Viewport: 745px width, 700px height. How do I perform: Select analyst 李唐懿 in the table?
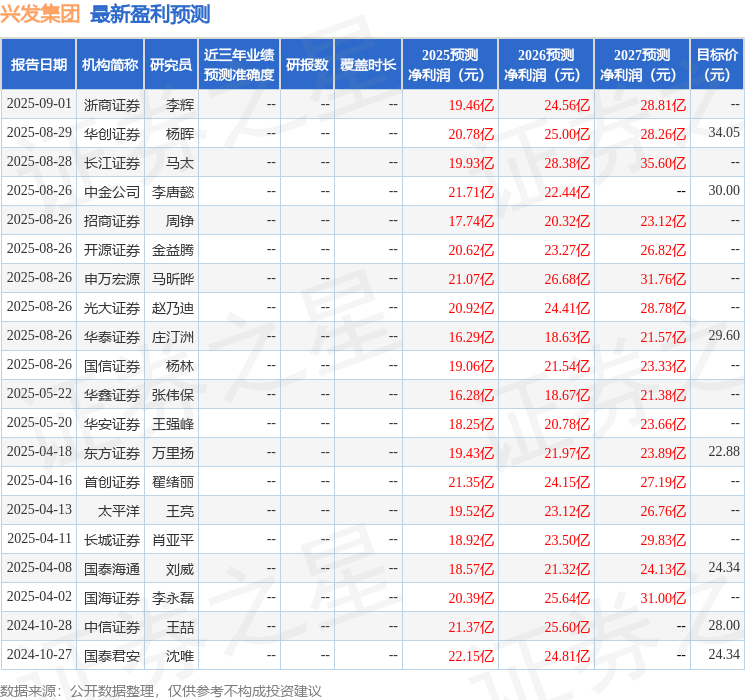(x=173, y=191)
